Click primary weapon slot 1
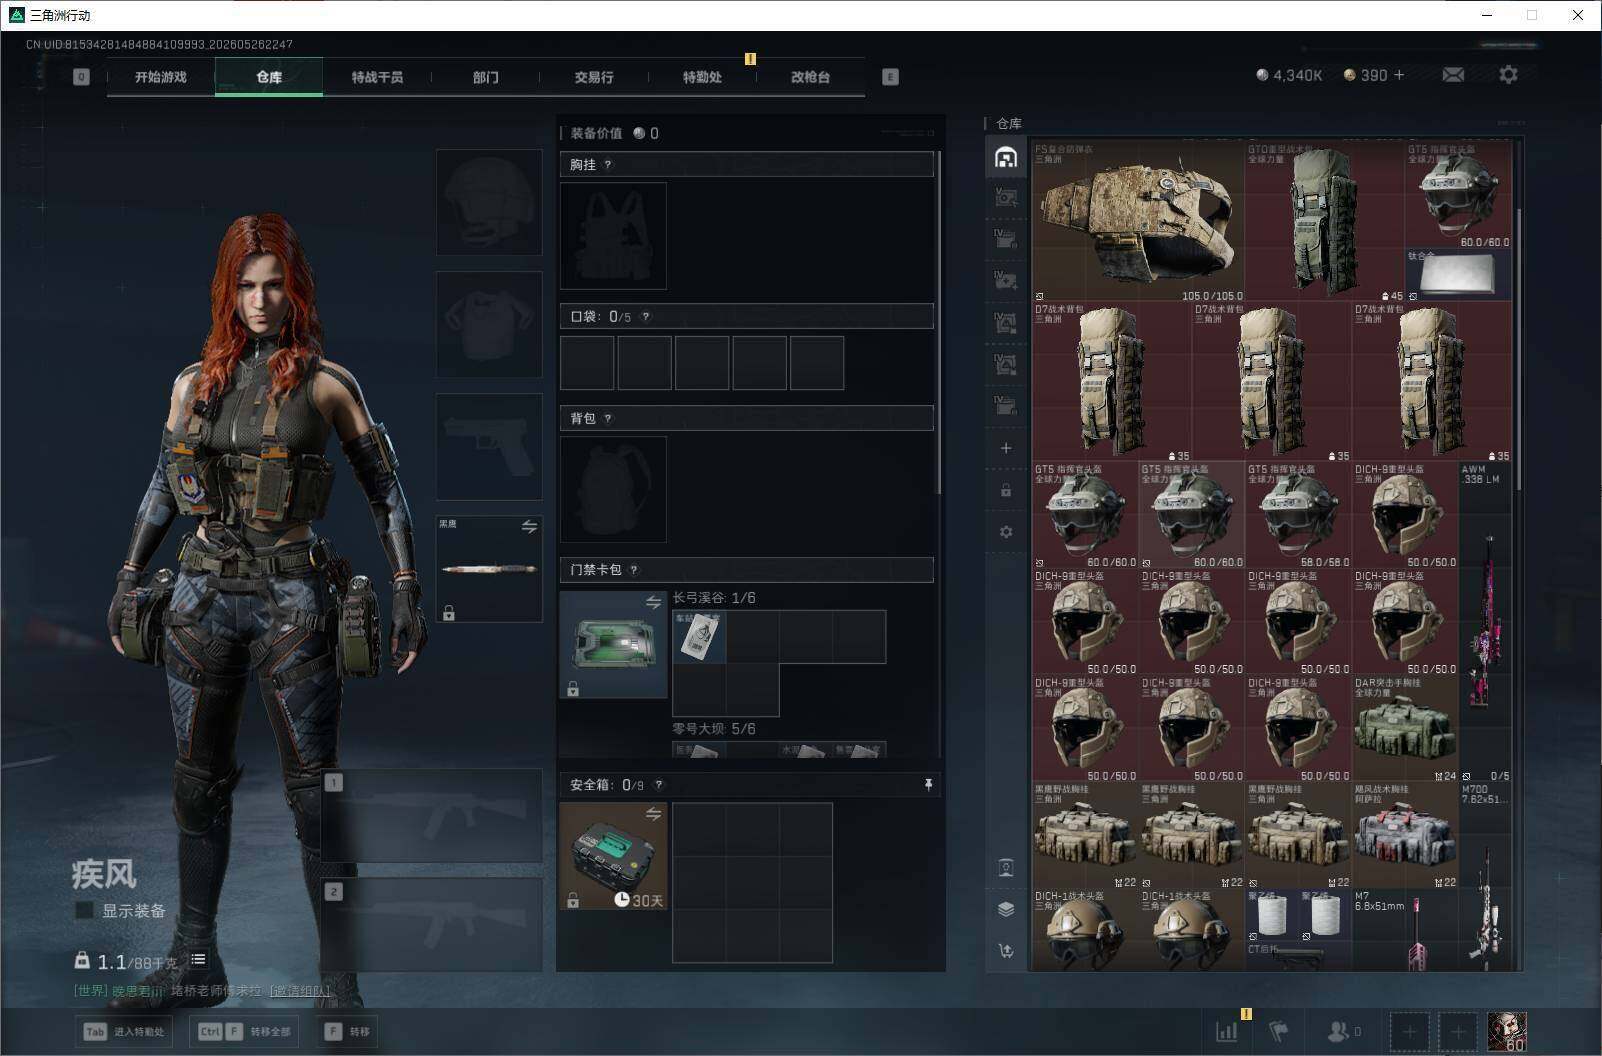The image size is (1602, 1056). tap(433, 815)
